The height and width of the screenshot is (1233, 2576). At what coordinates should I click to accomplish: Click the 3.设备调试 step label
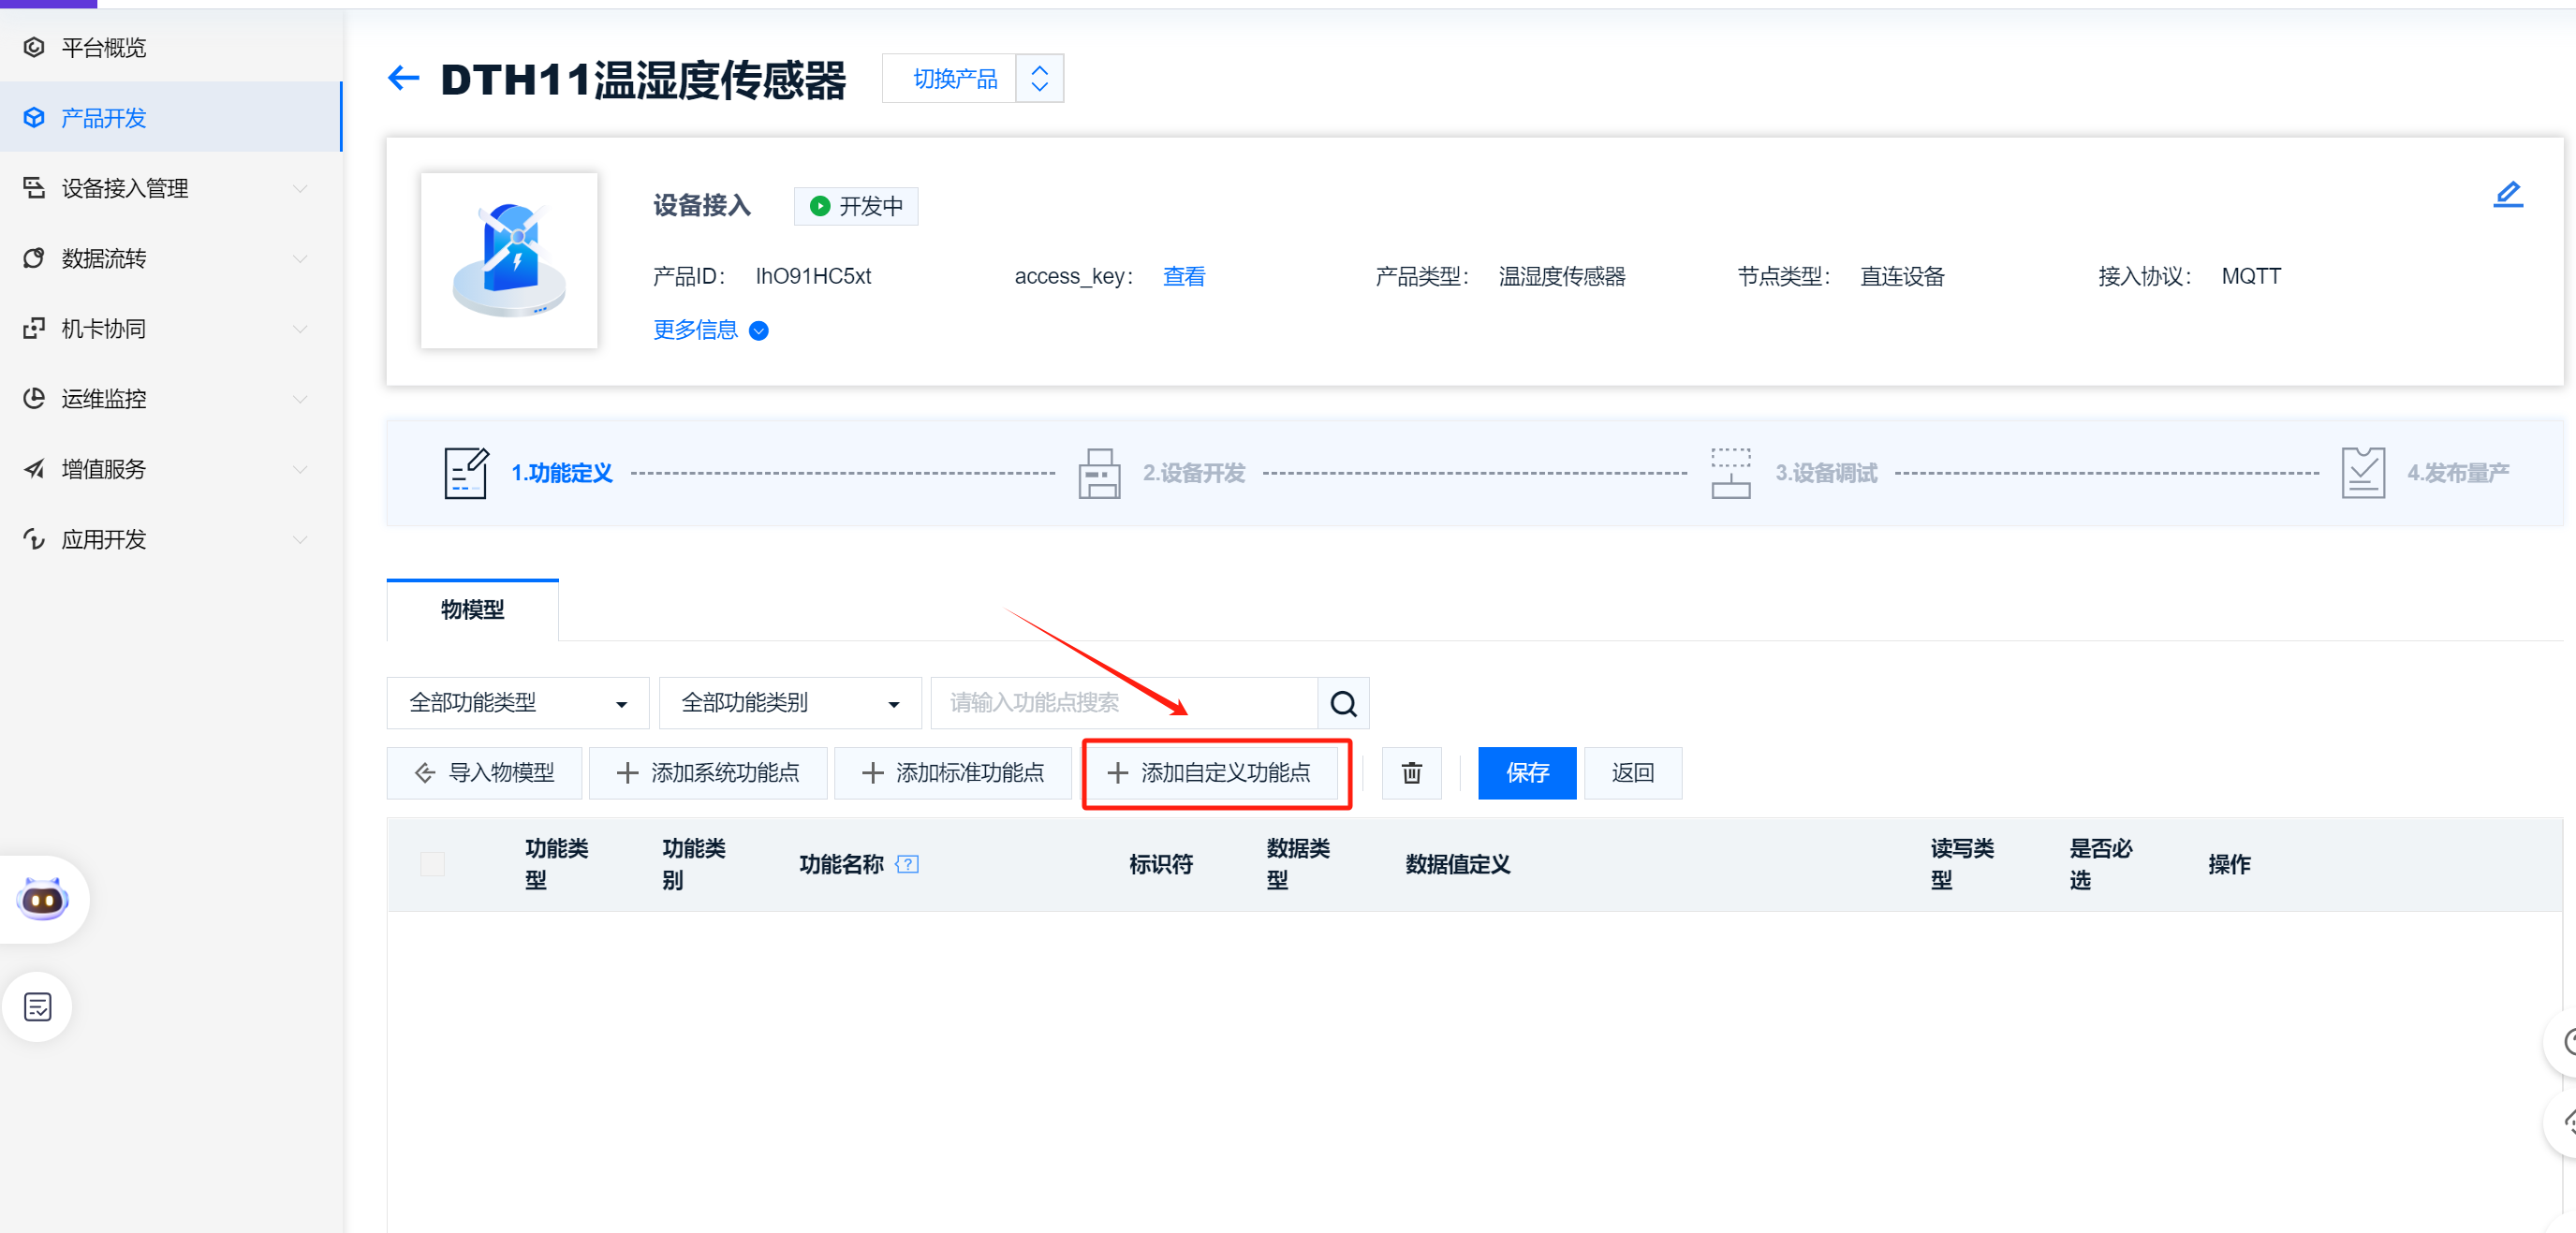[1825, 472]
